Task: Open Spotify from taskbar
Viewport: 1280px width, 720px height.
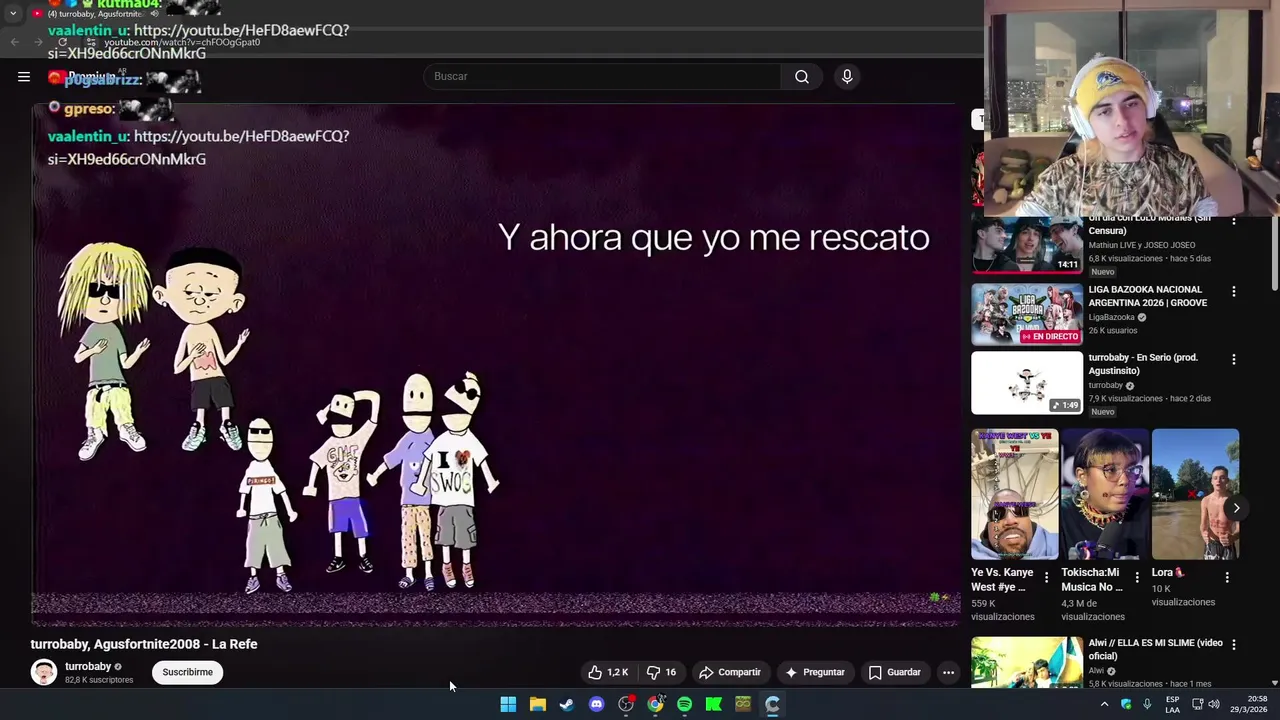Action: pyautogui.click(x=684, y=704)
